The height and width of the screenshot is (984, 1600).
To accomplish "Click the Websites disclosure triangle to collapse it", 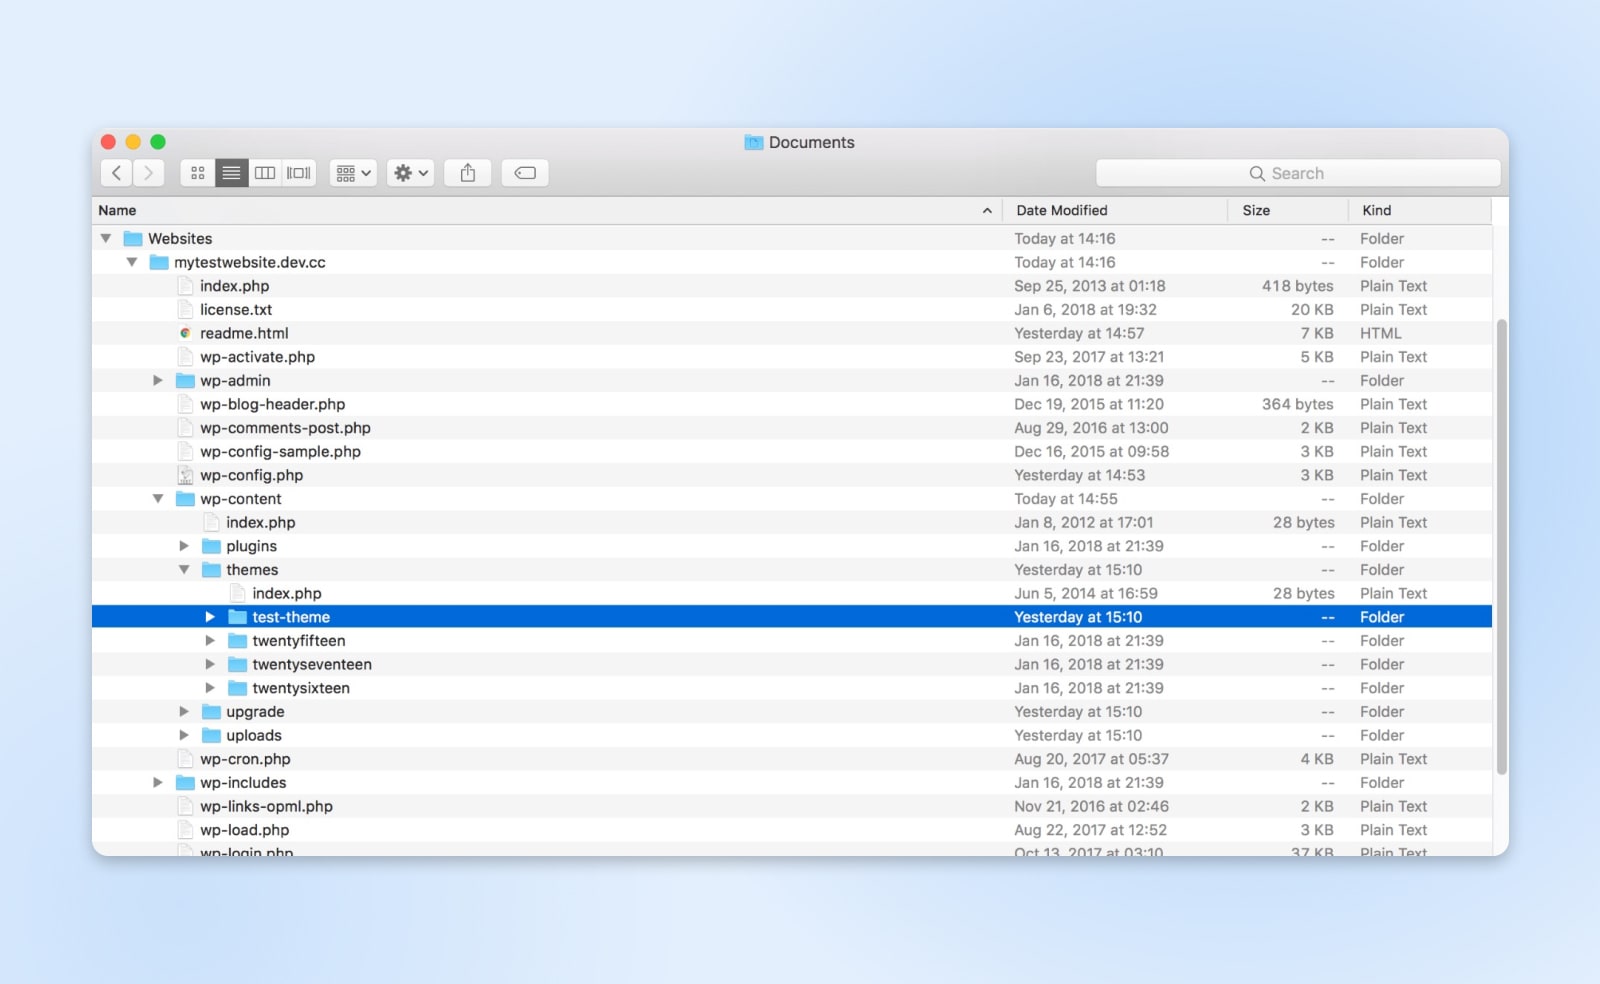I will [x=106, y=238].
